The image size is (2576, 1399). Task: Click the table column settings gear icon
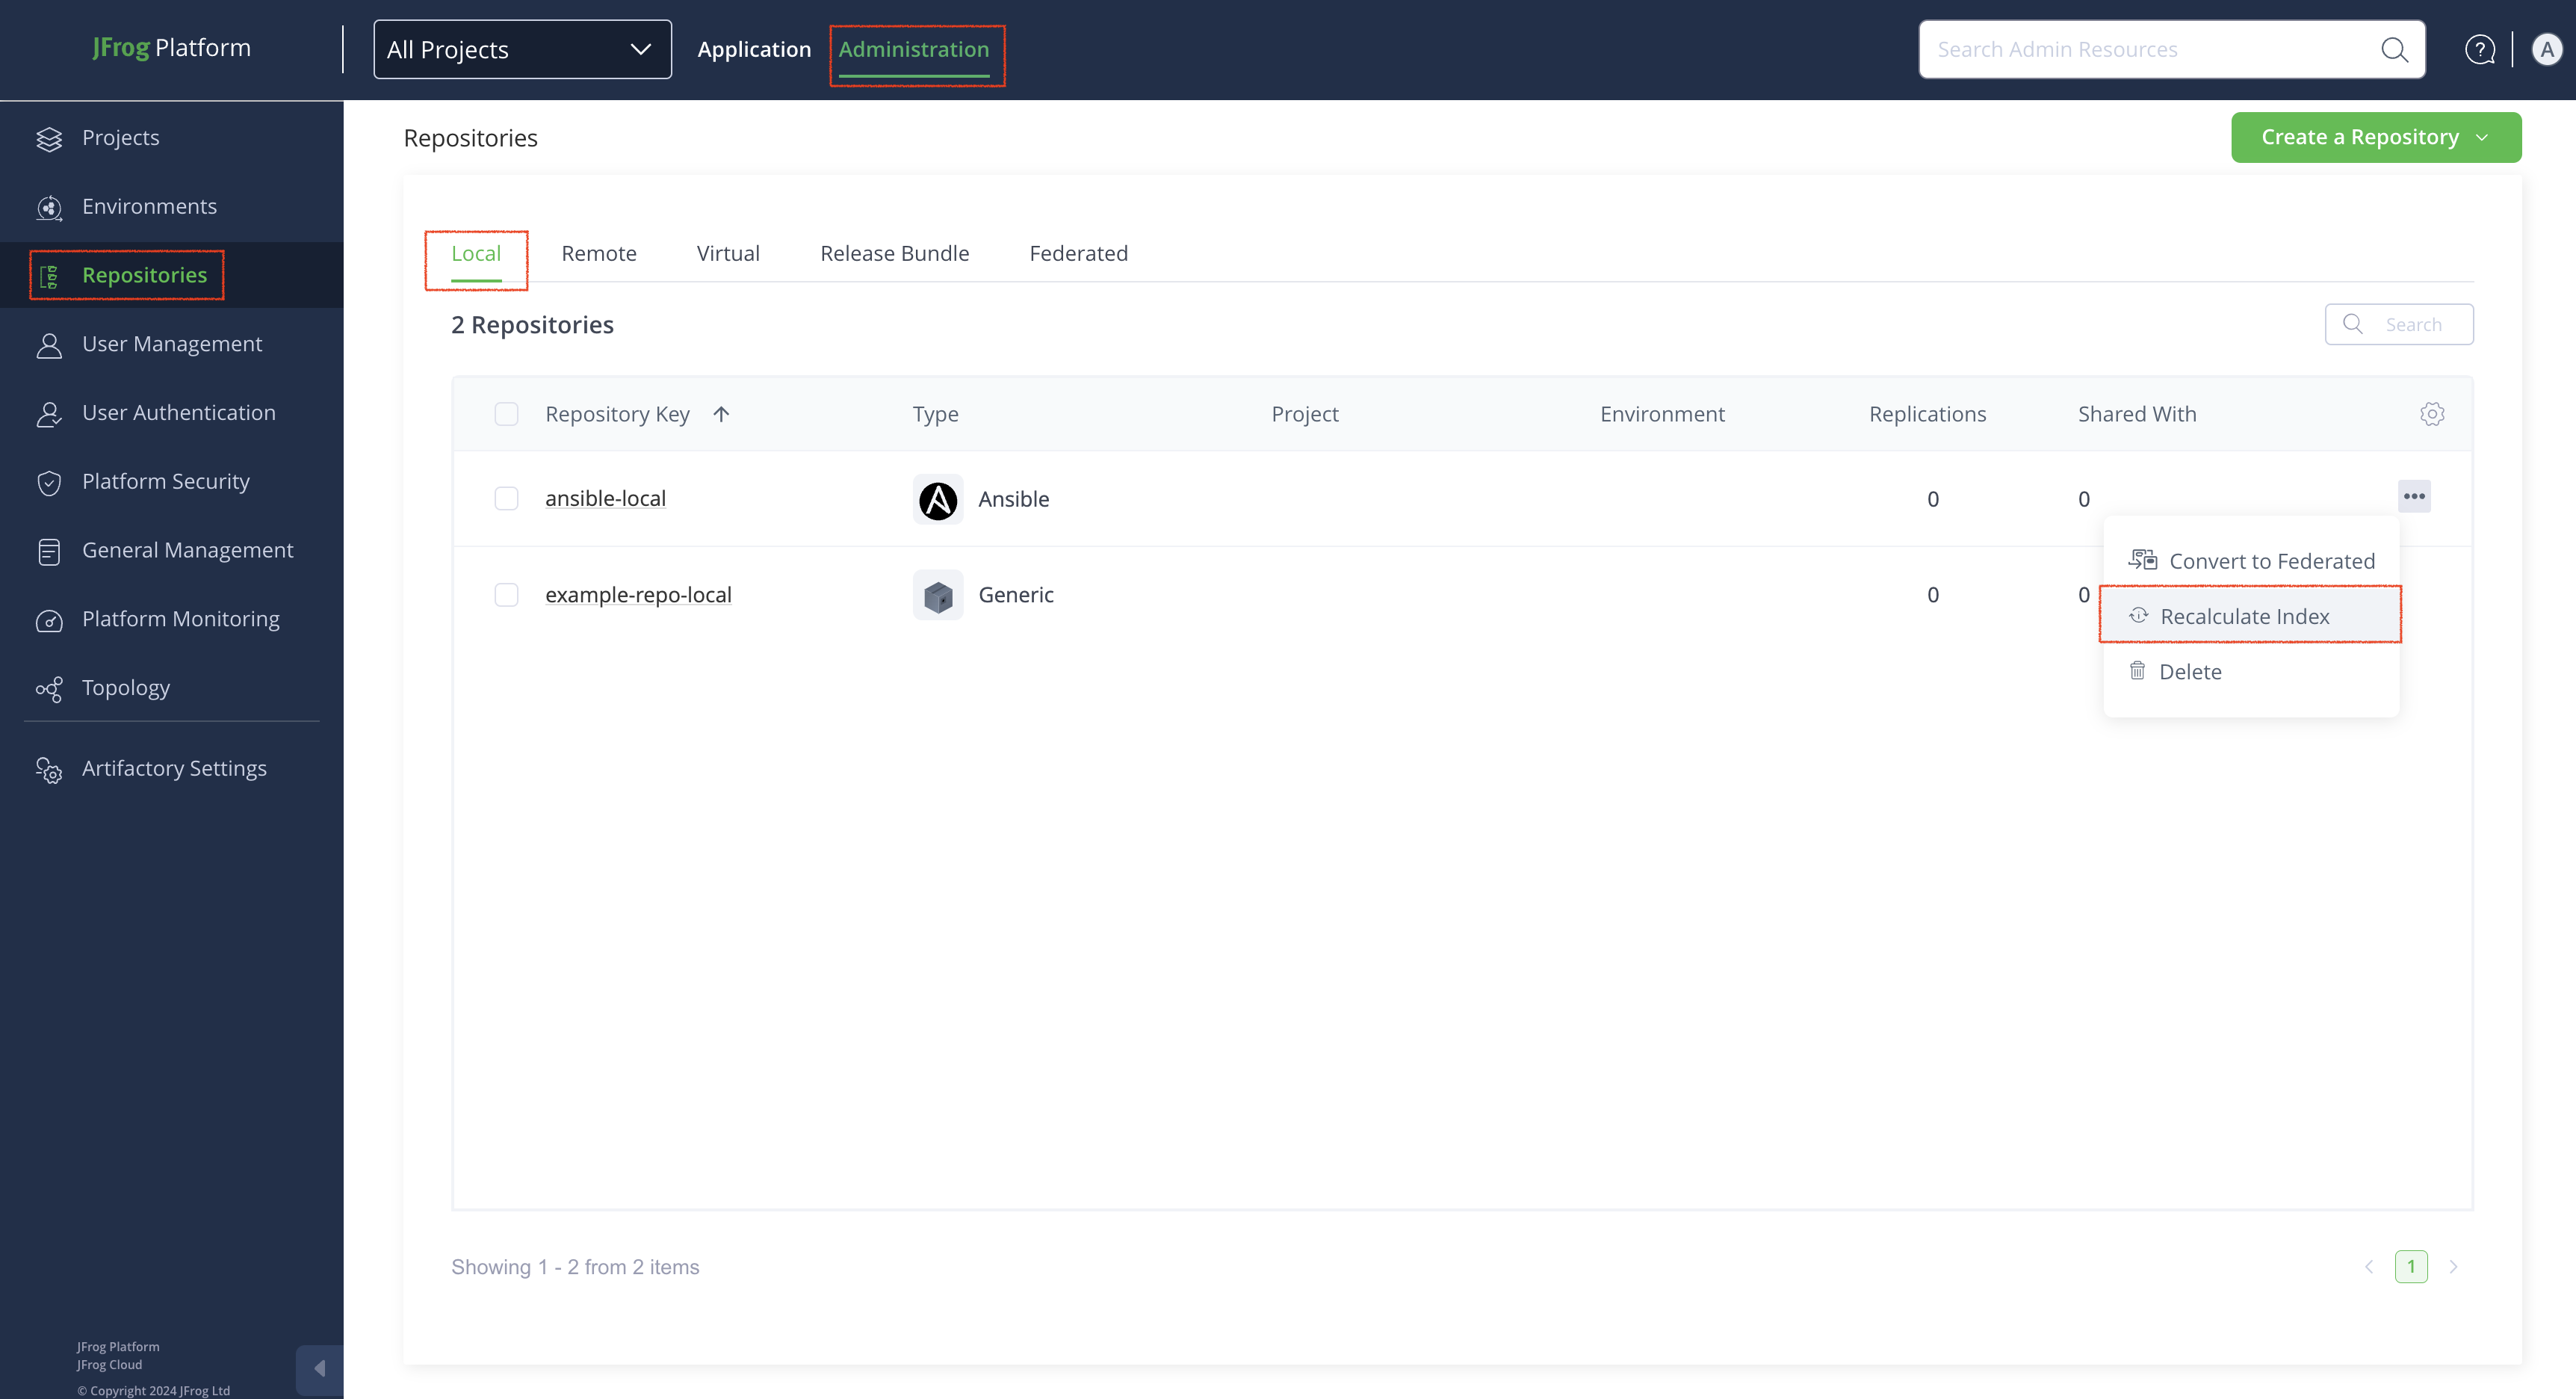(2431, 414)
